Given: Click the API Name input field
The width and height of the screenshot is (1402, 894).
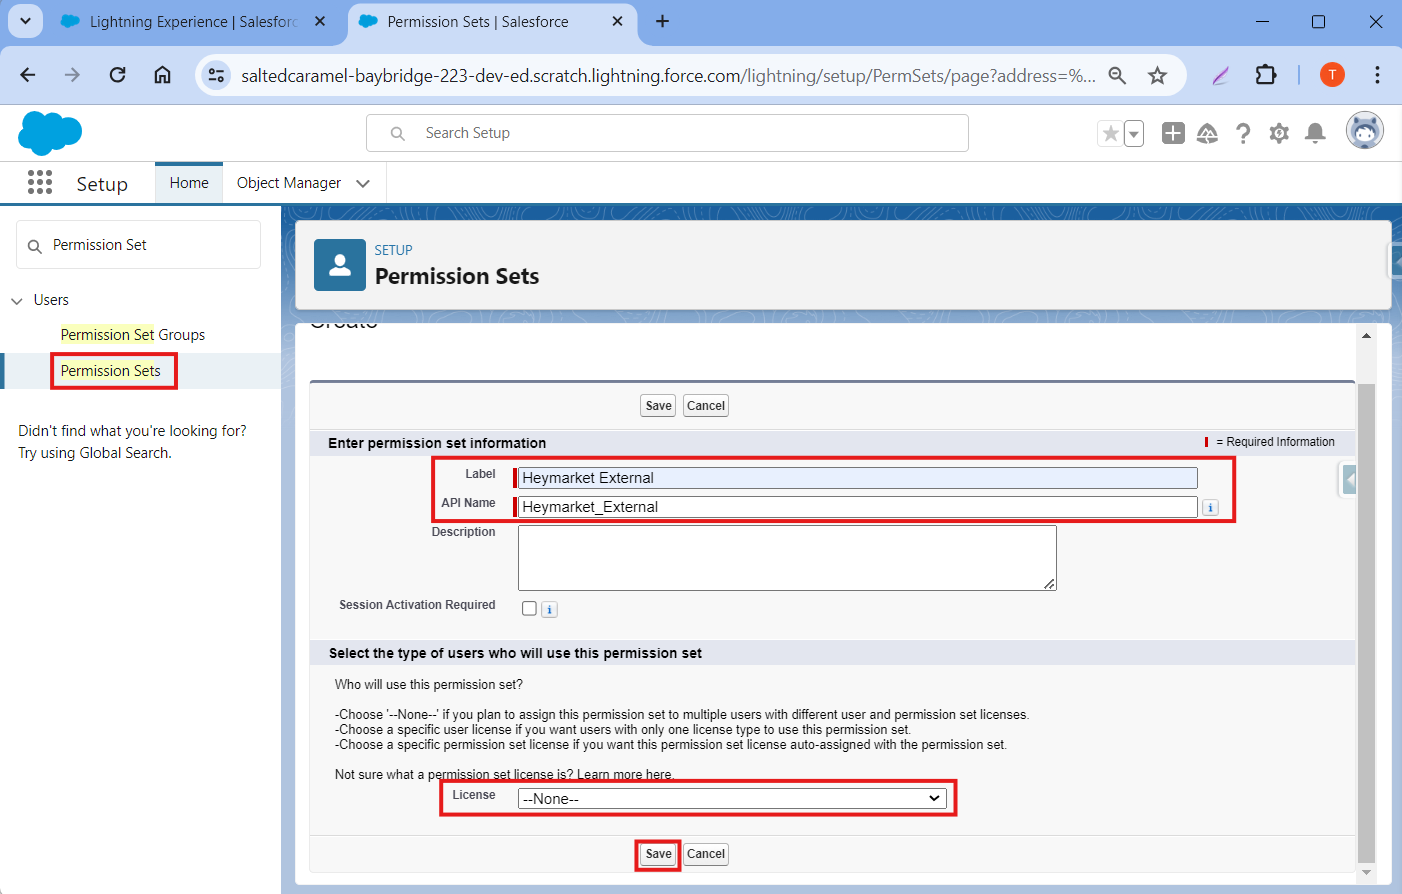Looking at the screenshot, I should click(x=857, y=507).
